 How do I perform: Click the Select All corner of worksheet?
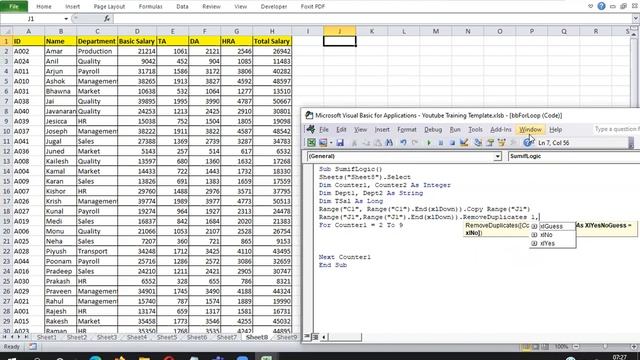point(6,31)
